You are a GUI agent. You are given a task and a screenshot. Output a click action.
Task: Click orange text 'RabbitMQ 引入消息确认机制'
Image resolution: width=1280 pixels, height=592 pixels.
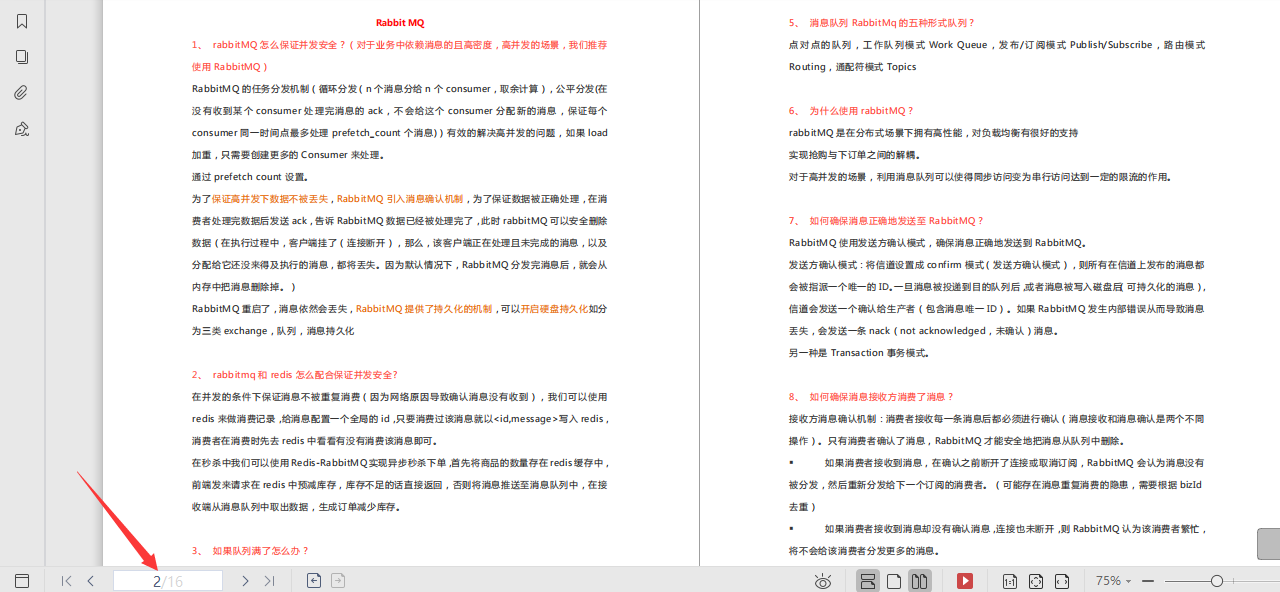pos(400,198)
